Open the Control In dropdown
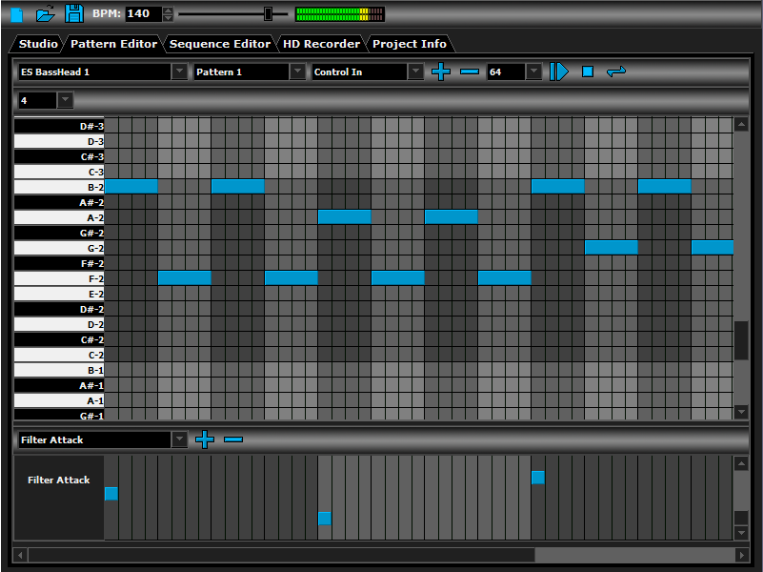 415,72
